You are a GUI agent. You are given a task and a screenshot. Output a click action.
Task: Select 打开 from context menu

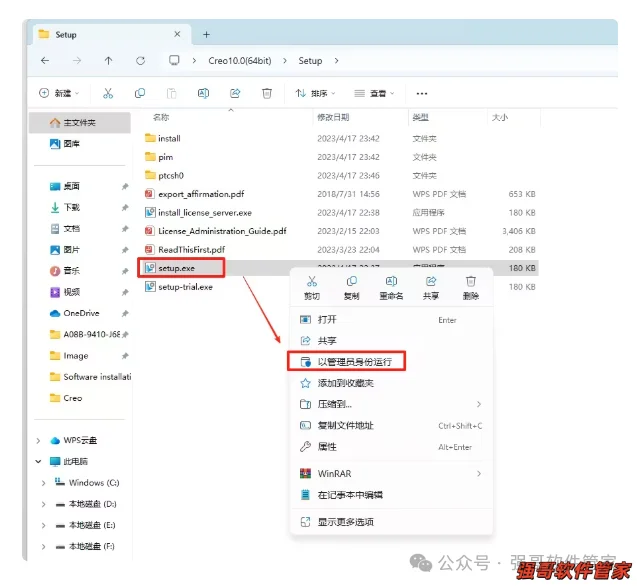[391, 320]
